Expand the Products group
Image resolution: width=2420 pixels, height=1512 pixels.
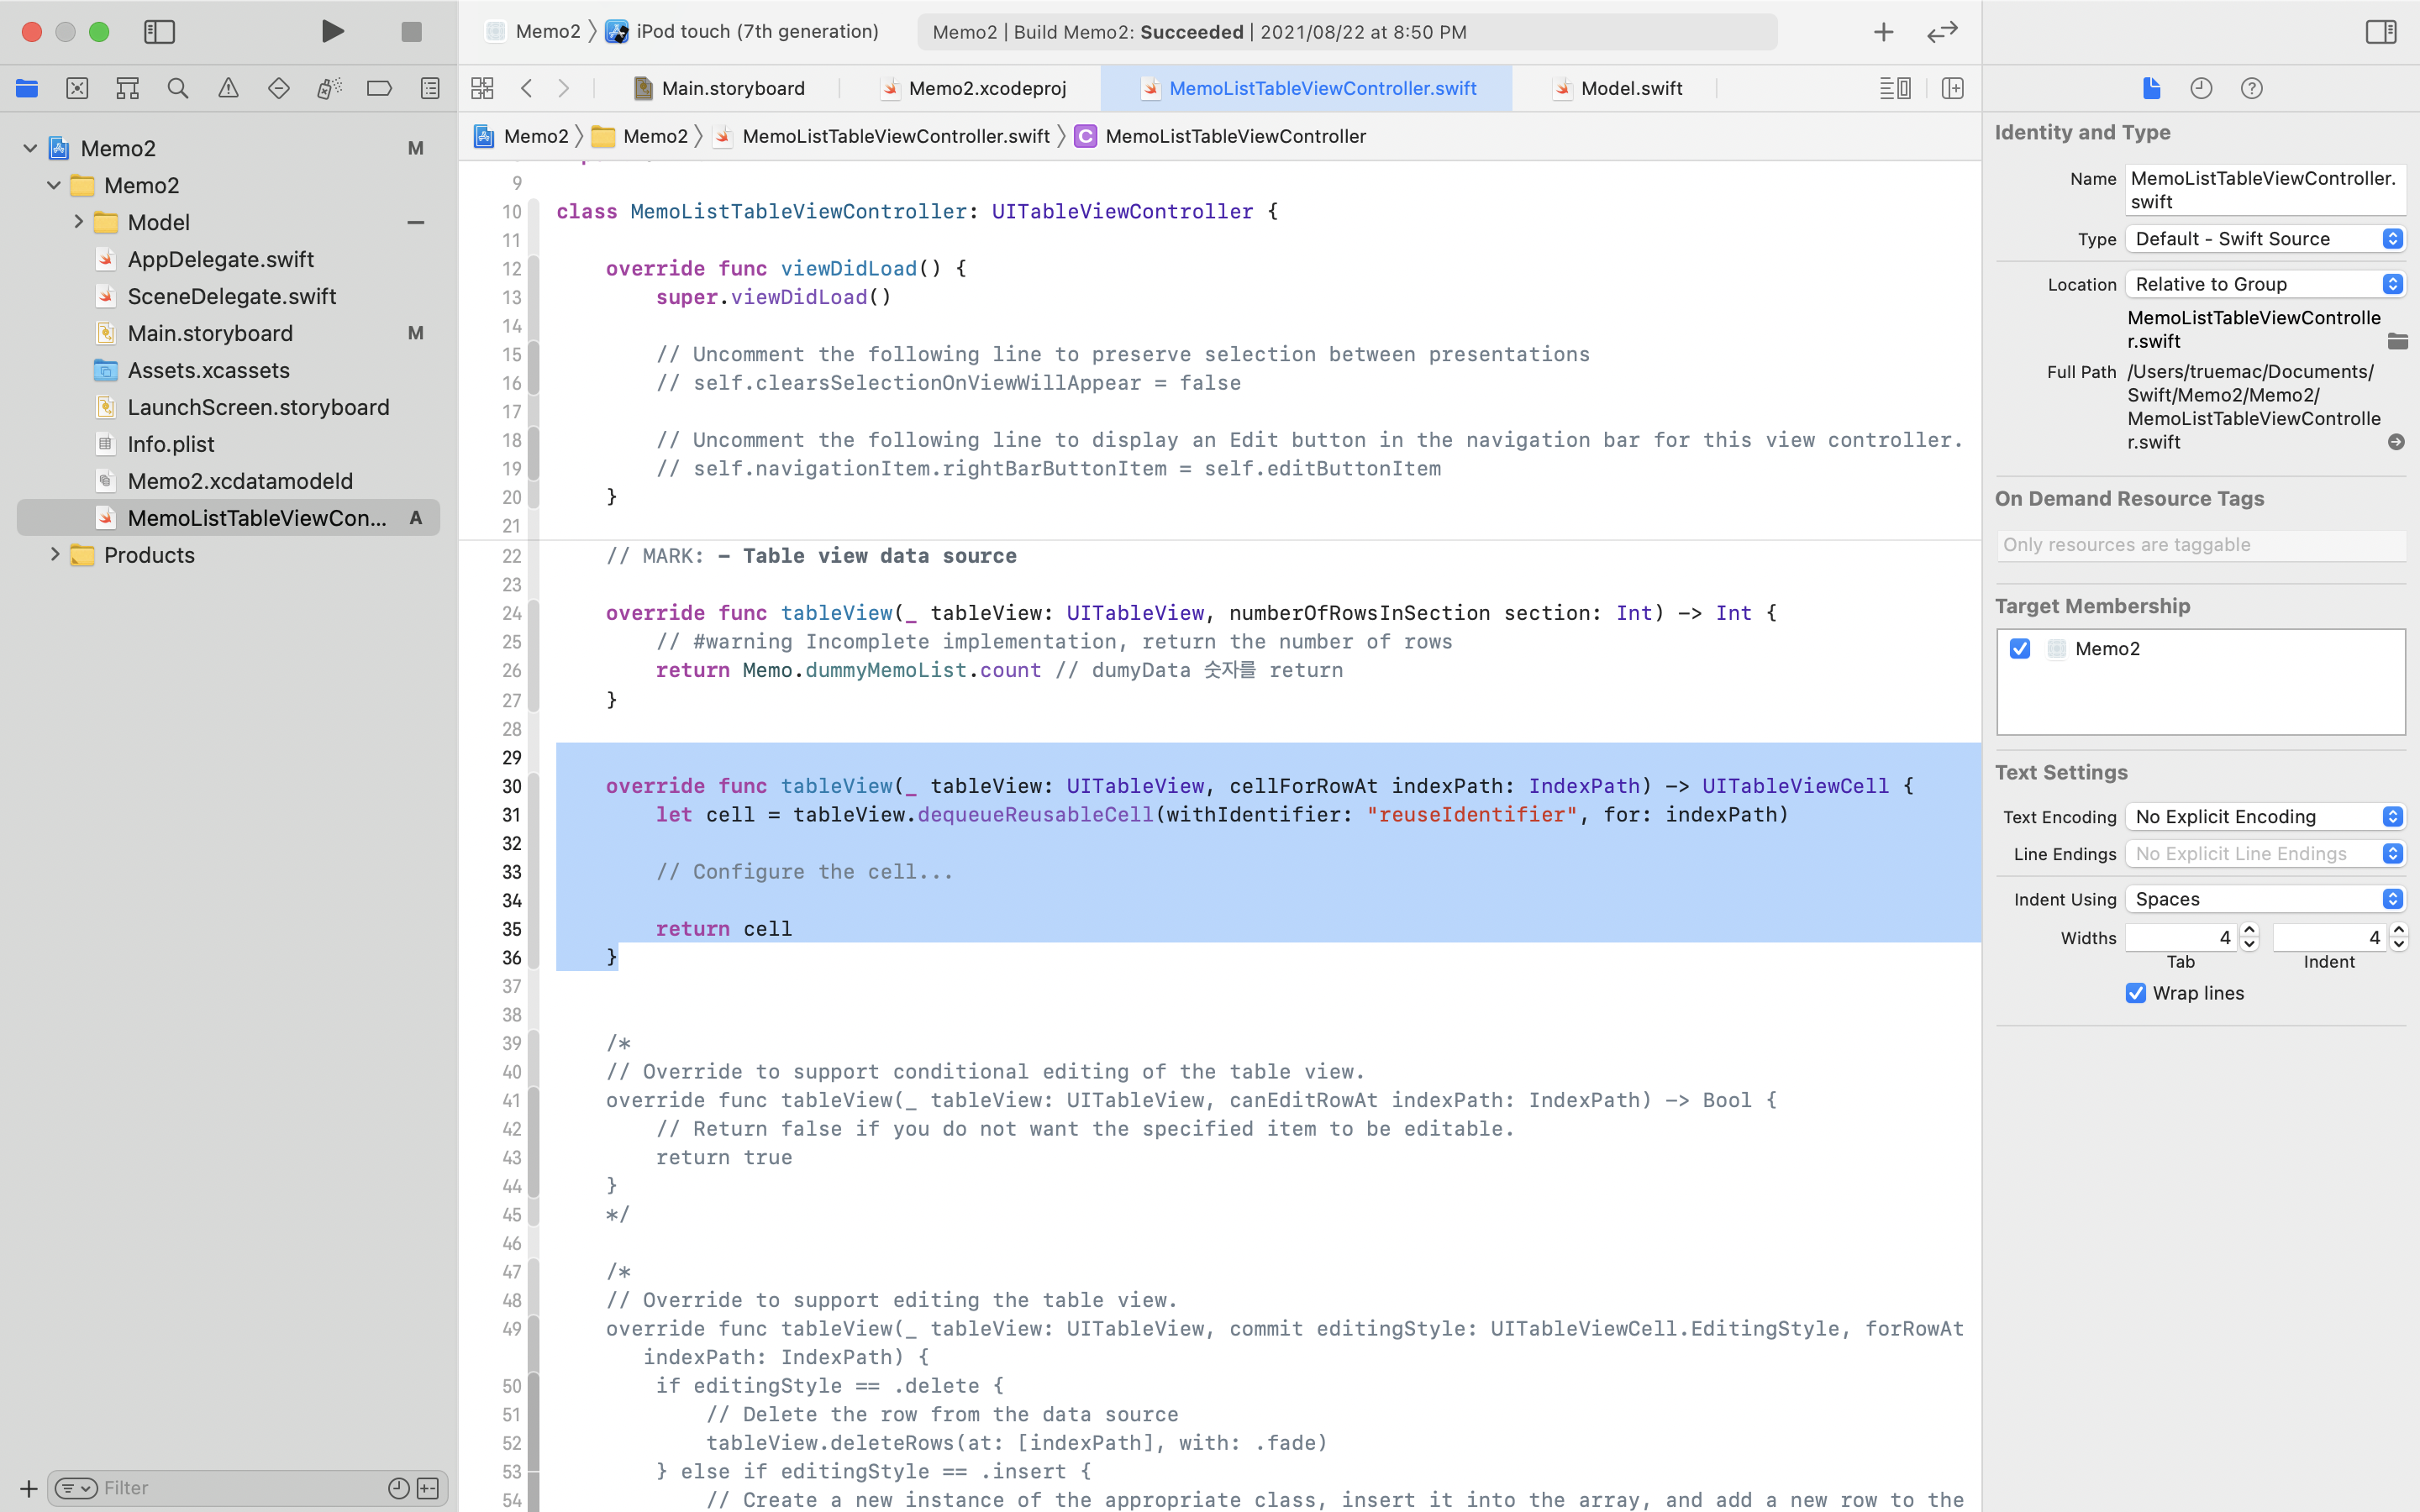tap(55, 555)
